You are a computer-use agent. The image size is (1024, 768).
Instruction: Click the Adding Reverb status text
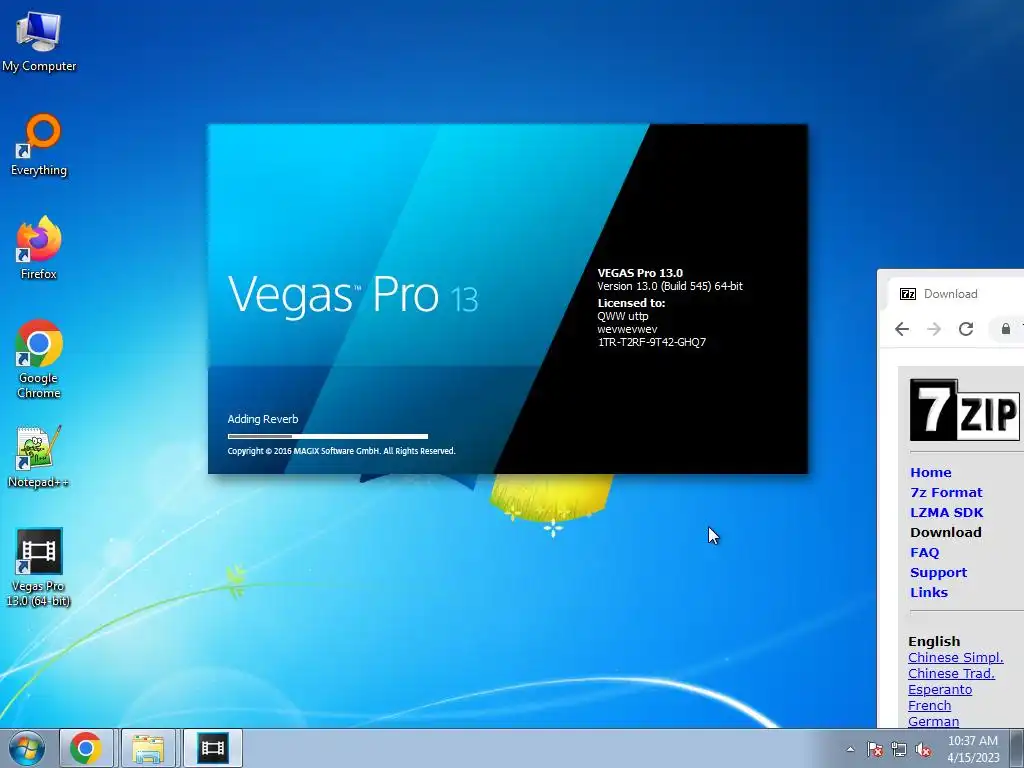[263, 419]
